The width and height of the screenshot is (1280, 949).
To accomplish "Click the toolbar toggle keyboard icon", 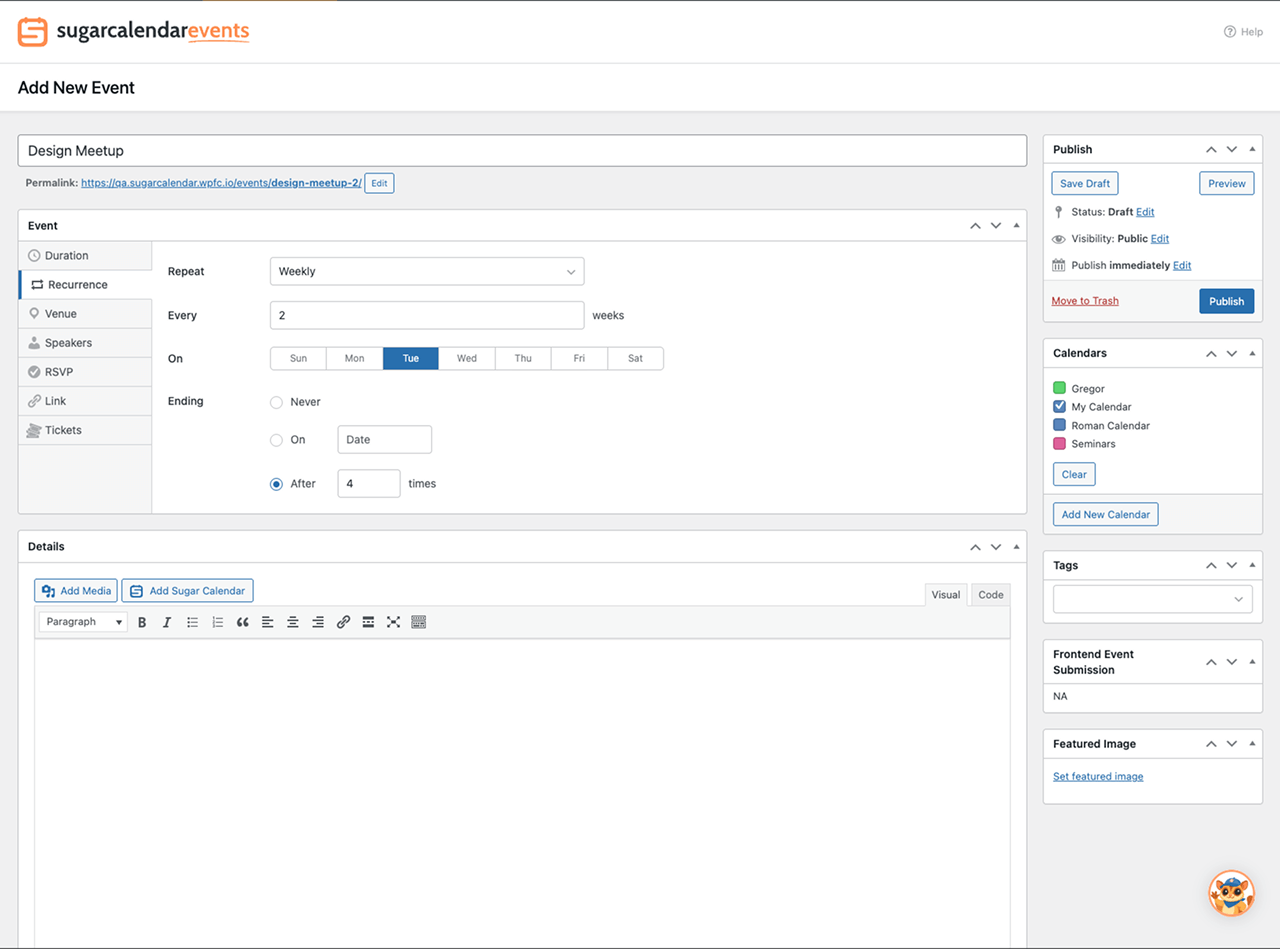I will pos(419,622).
